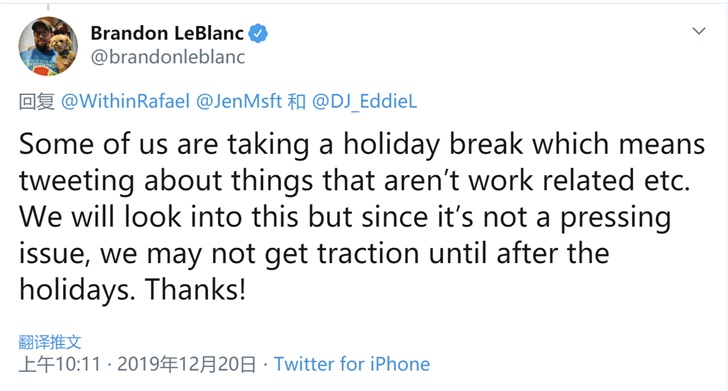Open the Twitter for iPhone source link
The height and width of the screenshot is (391, 728).
click(352, 364)
